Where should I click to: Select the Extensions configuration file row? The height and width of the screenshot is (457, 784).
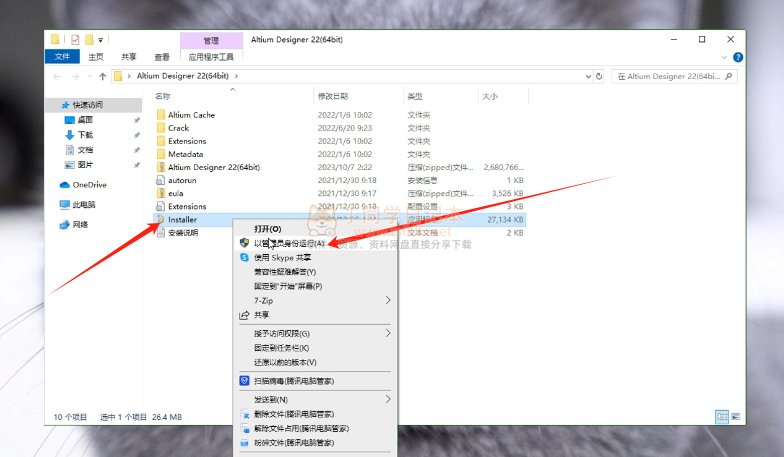[340, 206]
